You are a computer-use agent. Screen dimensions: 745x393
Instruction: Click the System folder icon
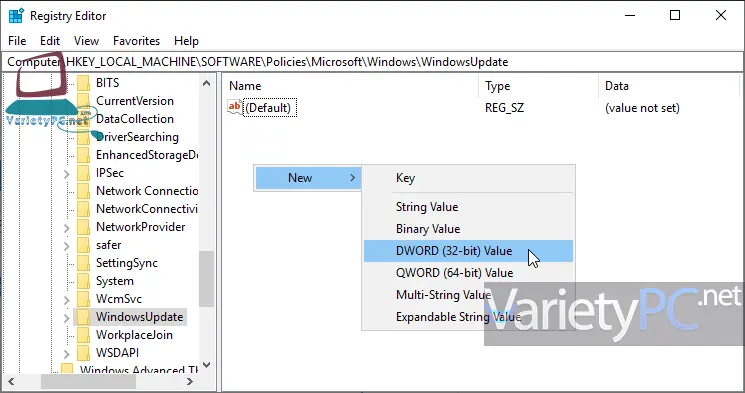pyautogui.click(x=84, y=281)
